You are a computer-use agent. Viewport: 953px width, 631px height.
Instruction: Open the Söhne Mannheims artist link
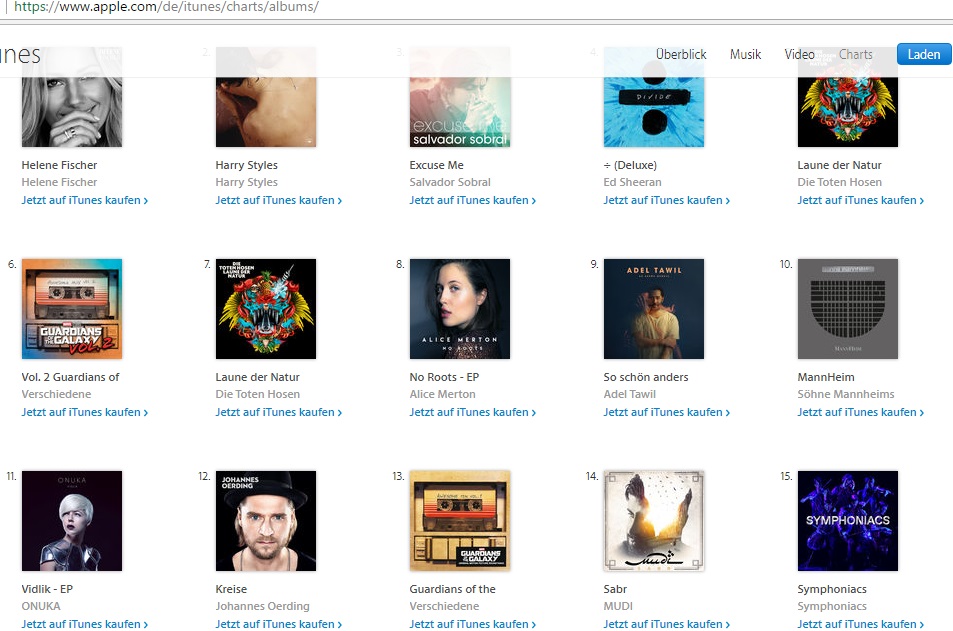[845, 394]
